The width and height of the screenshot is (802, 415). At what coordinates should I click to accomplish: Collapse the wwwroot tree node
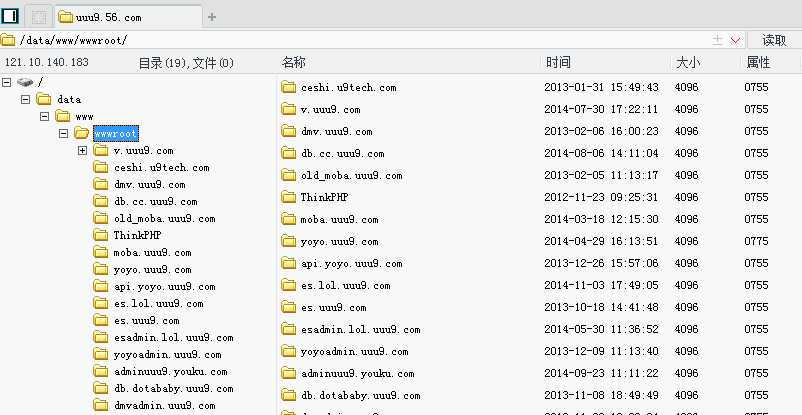63,134
